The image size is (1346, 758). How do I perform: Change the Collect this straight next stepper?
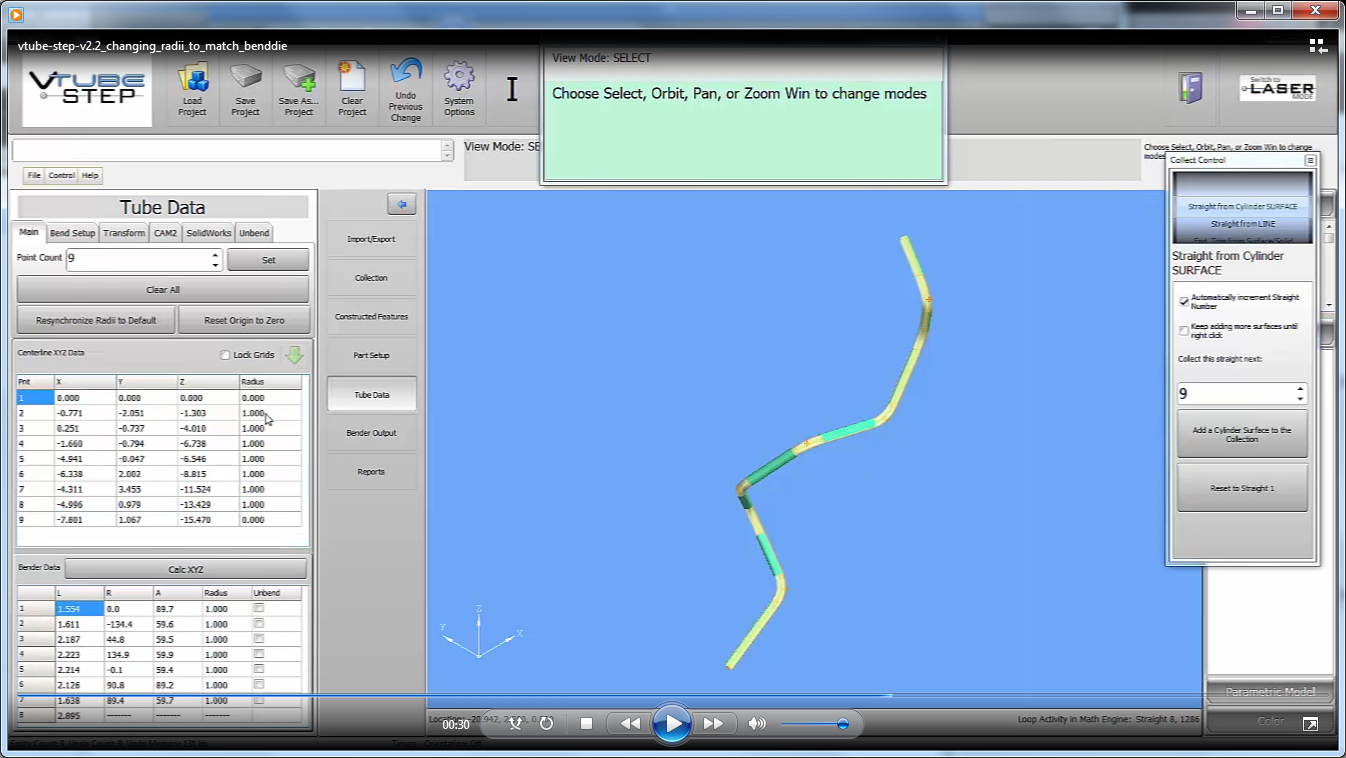click(x=1299, y=393)
